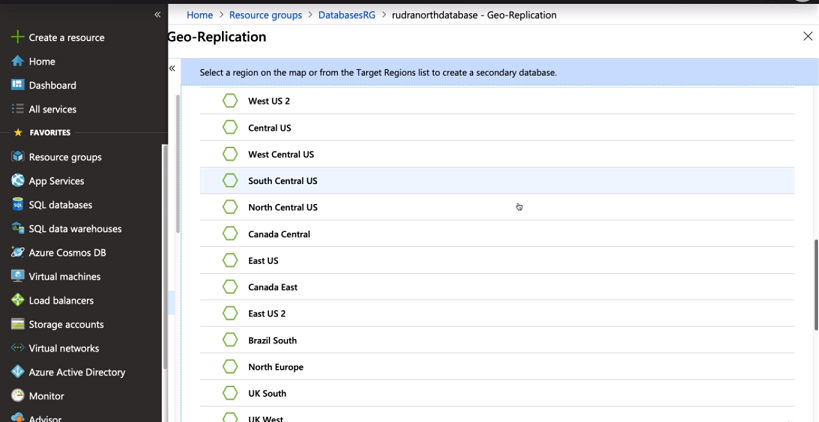Click the Canada Central hexagon icon
Viewport: 819px width, 422px height.
click(x=230, y=234)
